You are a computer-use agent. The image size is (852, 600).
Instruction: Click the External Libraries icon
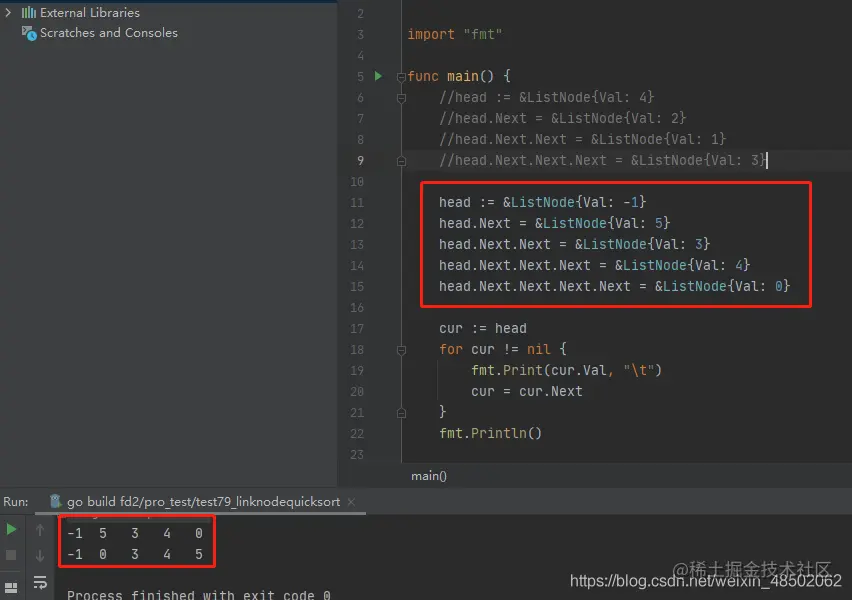click(29, 12)
